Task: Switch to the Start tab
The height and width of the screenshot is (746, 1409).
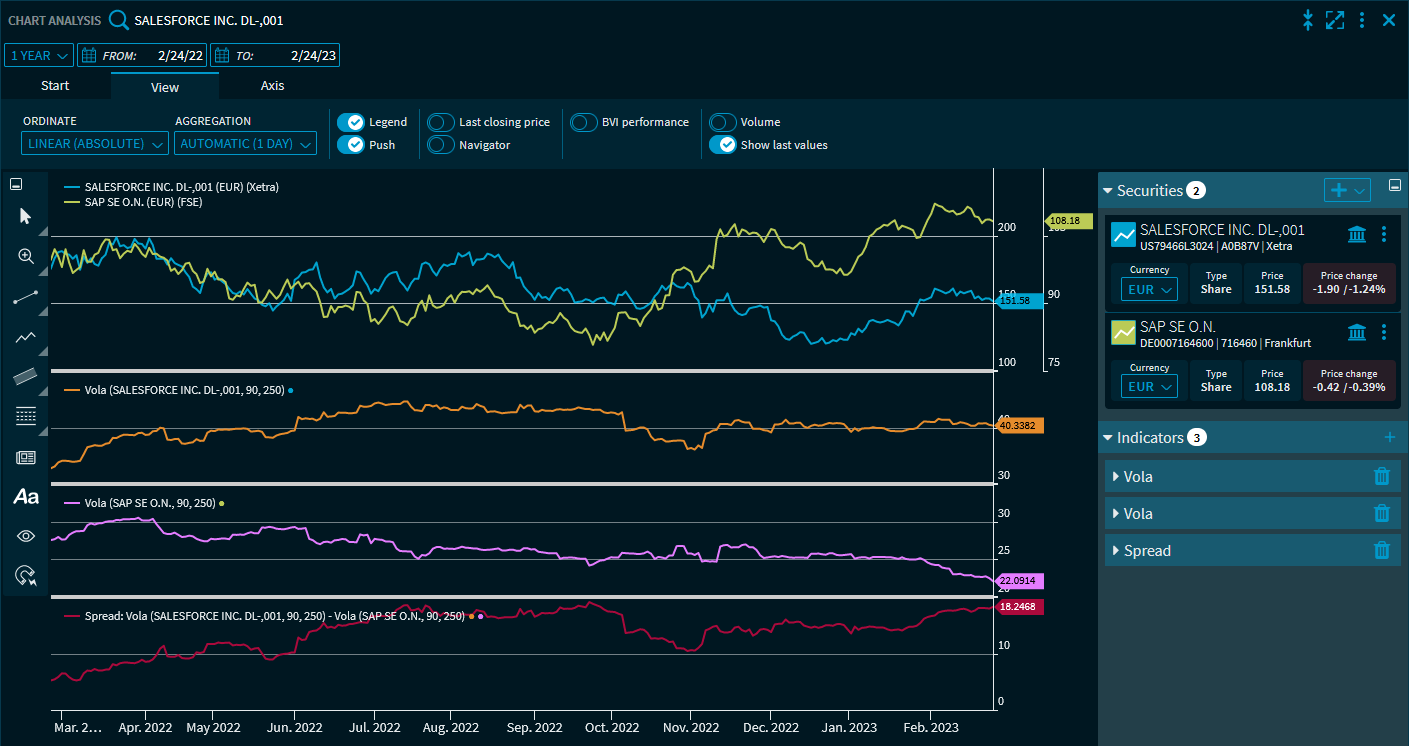Action: (x=55, y=86)
